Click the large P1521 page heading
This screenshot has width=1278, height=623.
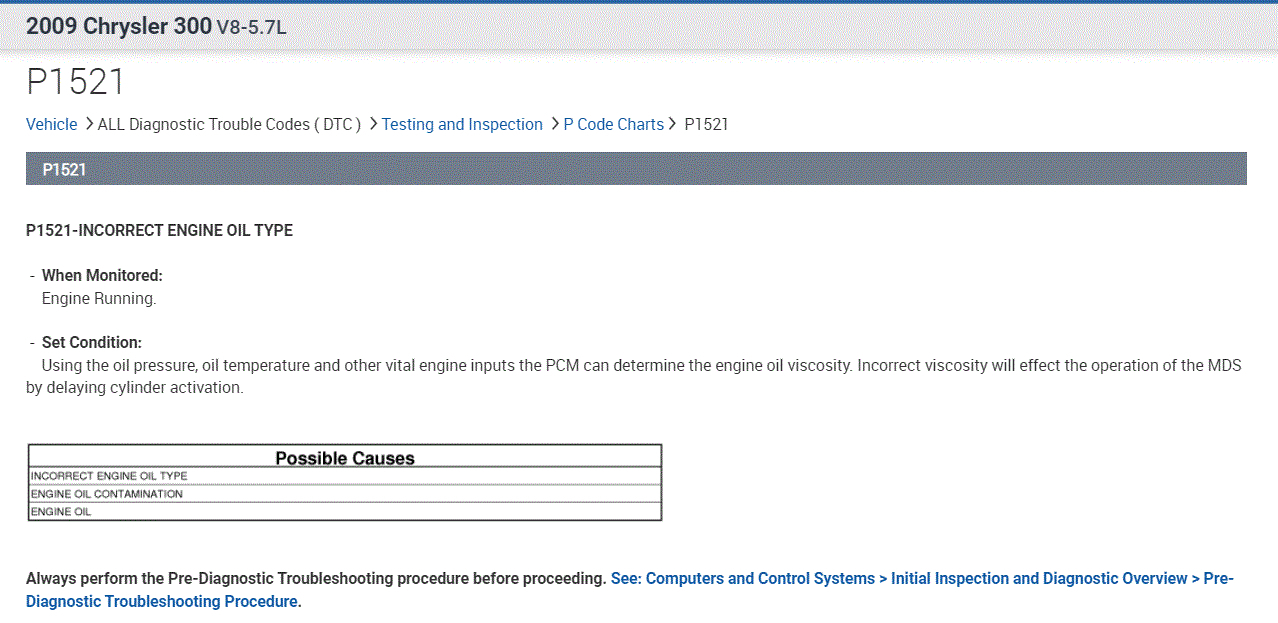[x=75, y=82]
